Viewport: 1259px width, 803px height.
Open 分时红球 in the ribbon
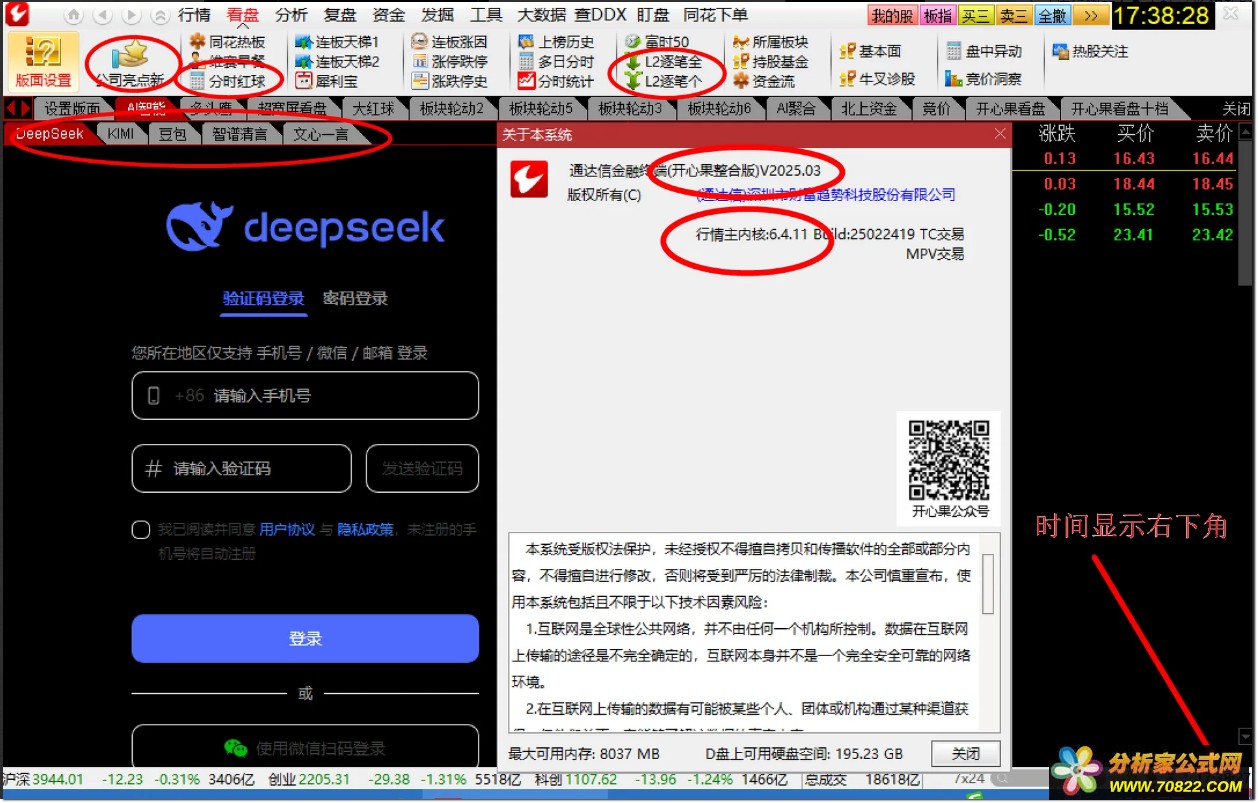[228, 81]
